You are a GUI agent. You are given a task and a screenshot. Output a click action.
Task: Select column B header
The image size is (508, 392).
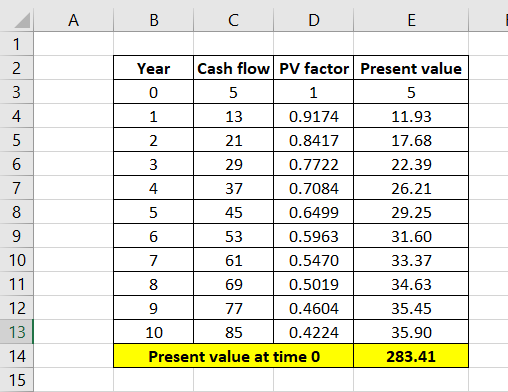pyautogui.click(x=153, y=20)
